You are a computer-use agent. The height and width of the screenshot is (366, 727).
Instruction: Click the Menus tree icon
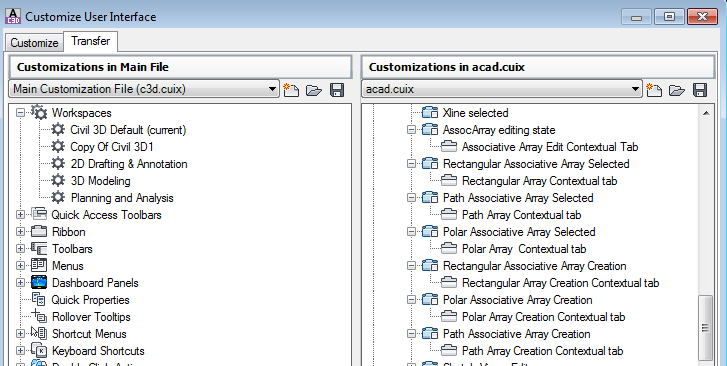point(39,265)
